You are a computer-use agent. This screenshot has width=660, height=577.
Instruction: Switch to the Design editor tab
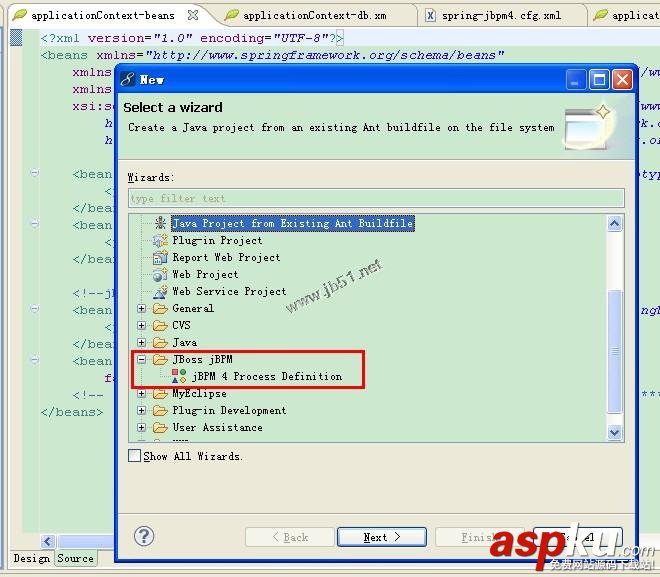coord(31,558)
